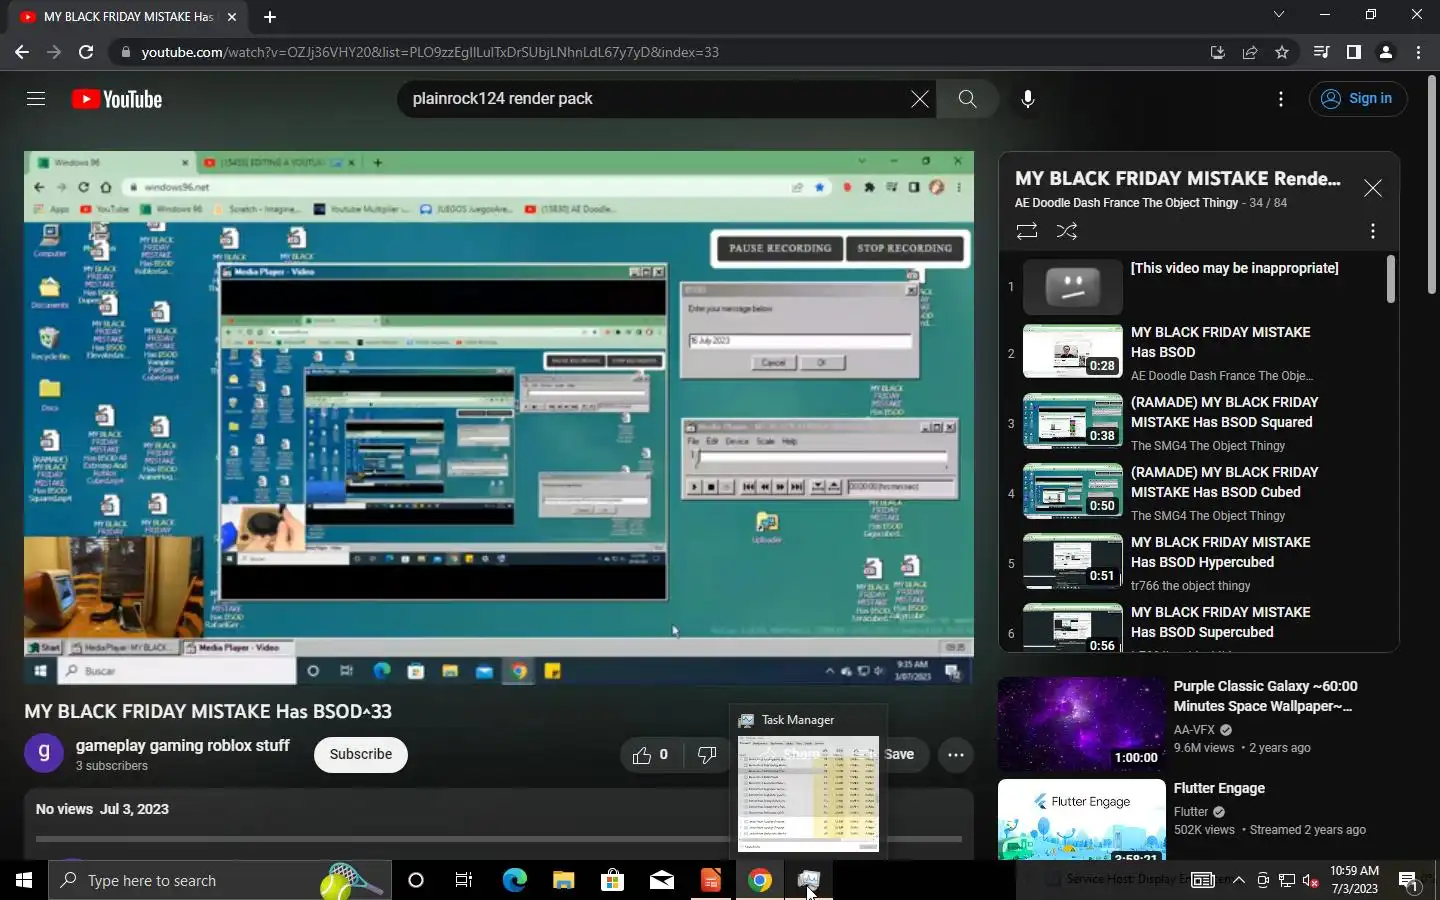
Task: Click the search magnifier button
Action: pyautogui.click(x=967, y=99)
